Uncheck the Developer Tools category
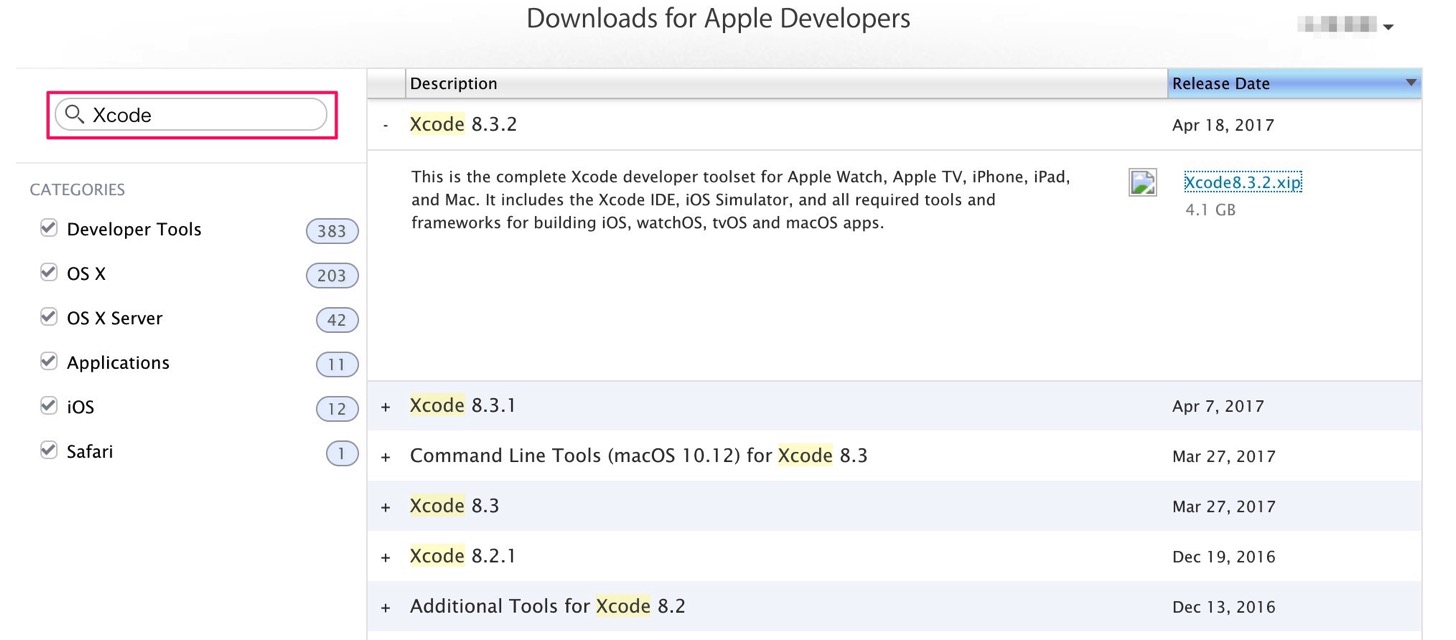Image resolution: width=1456 pixels, height=640 pixels. [x=48, y=228]
